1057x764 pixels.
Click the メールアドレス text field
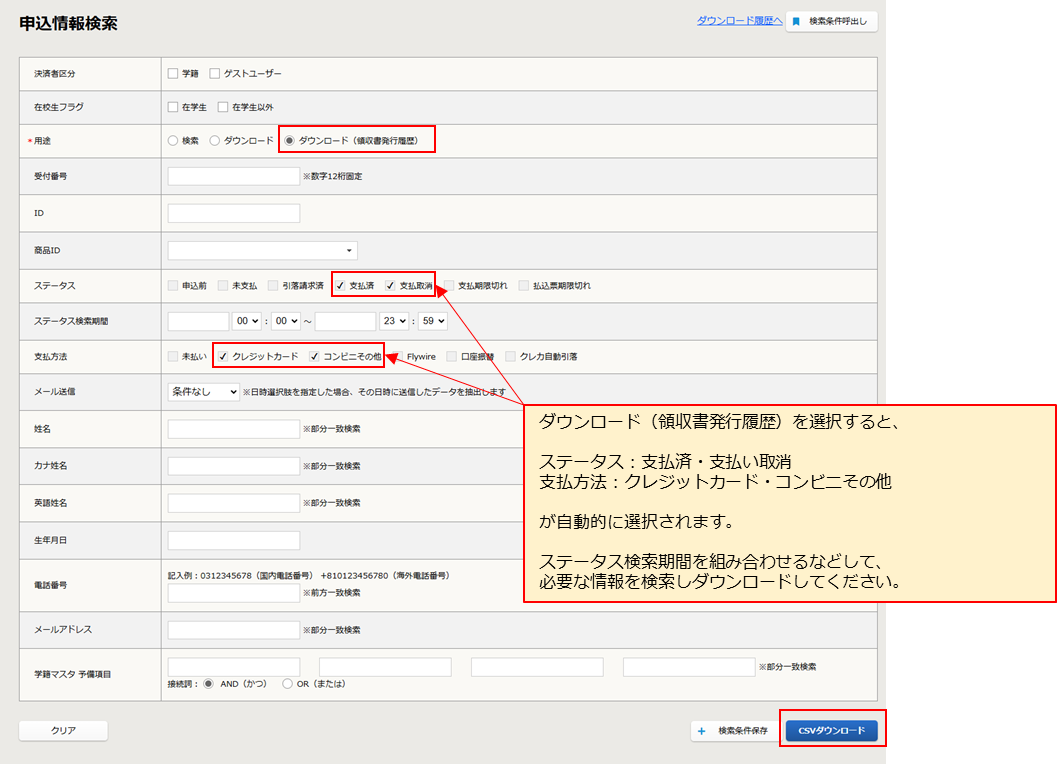(x=234, y=630)
